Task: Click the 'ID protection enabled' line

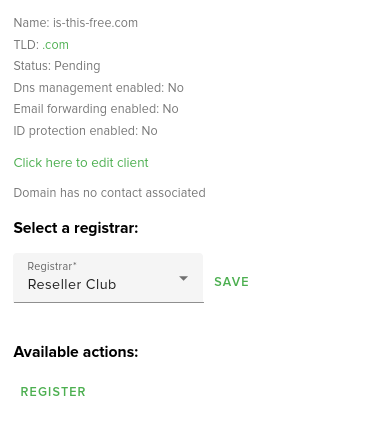Action: point(85,131)
